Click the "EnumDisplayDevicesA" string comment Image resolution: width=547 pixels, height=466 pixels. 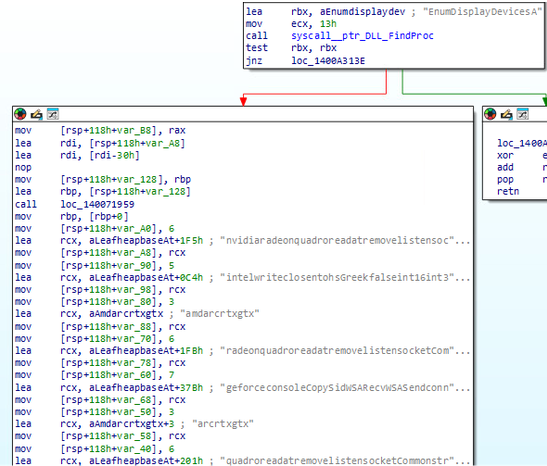point(482,12)
